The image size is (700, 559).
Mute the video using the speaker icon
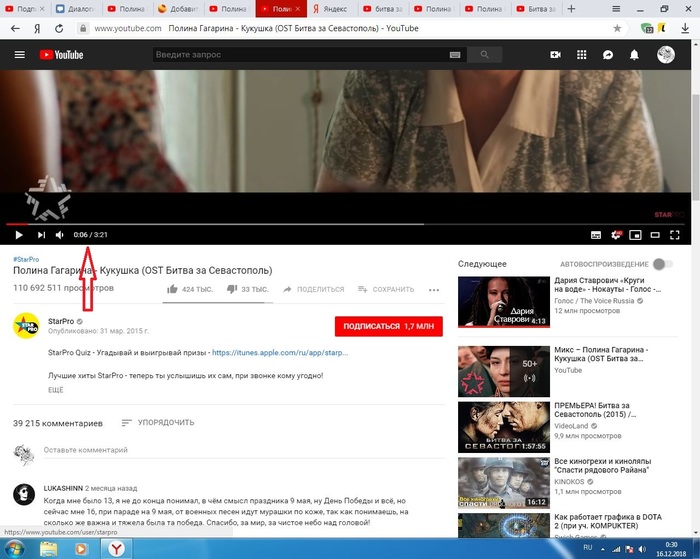pos(60,235)
